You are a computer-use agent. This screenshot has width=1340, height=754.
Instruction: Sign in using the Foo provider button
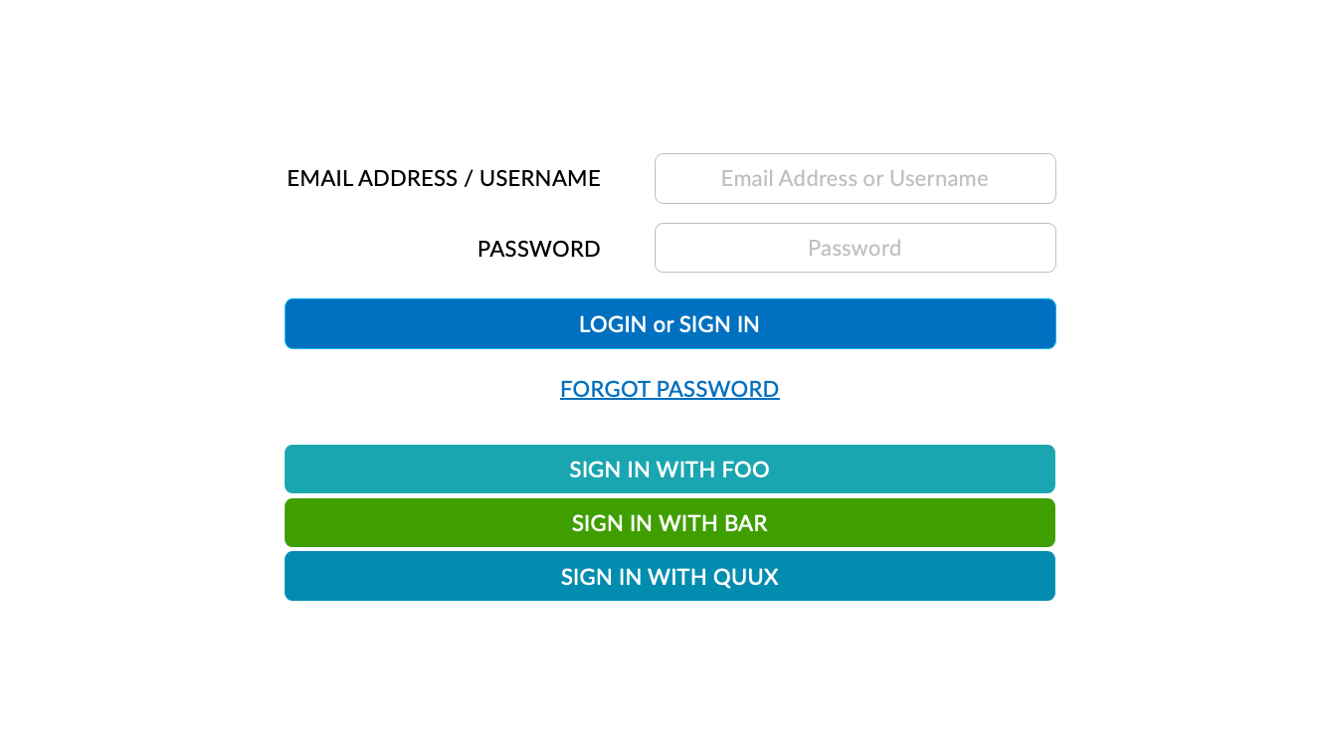click(669, 469)
